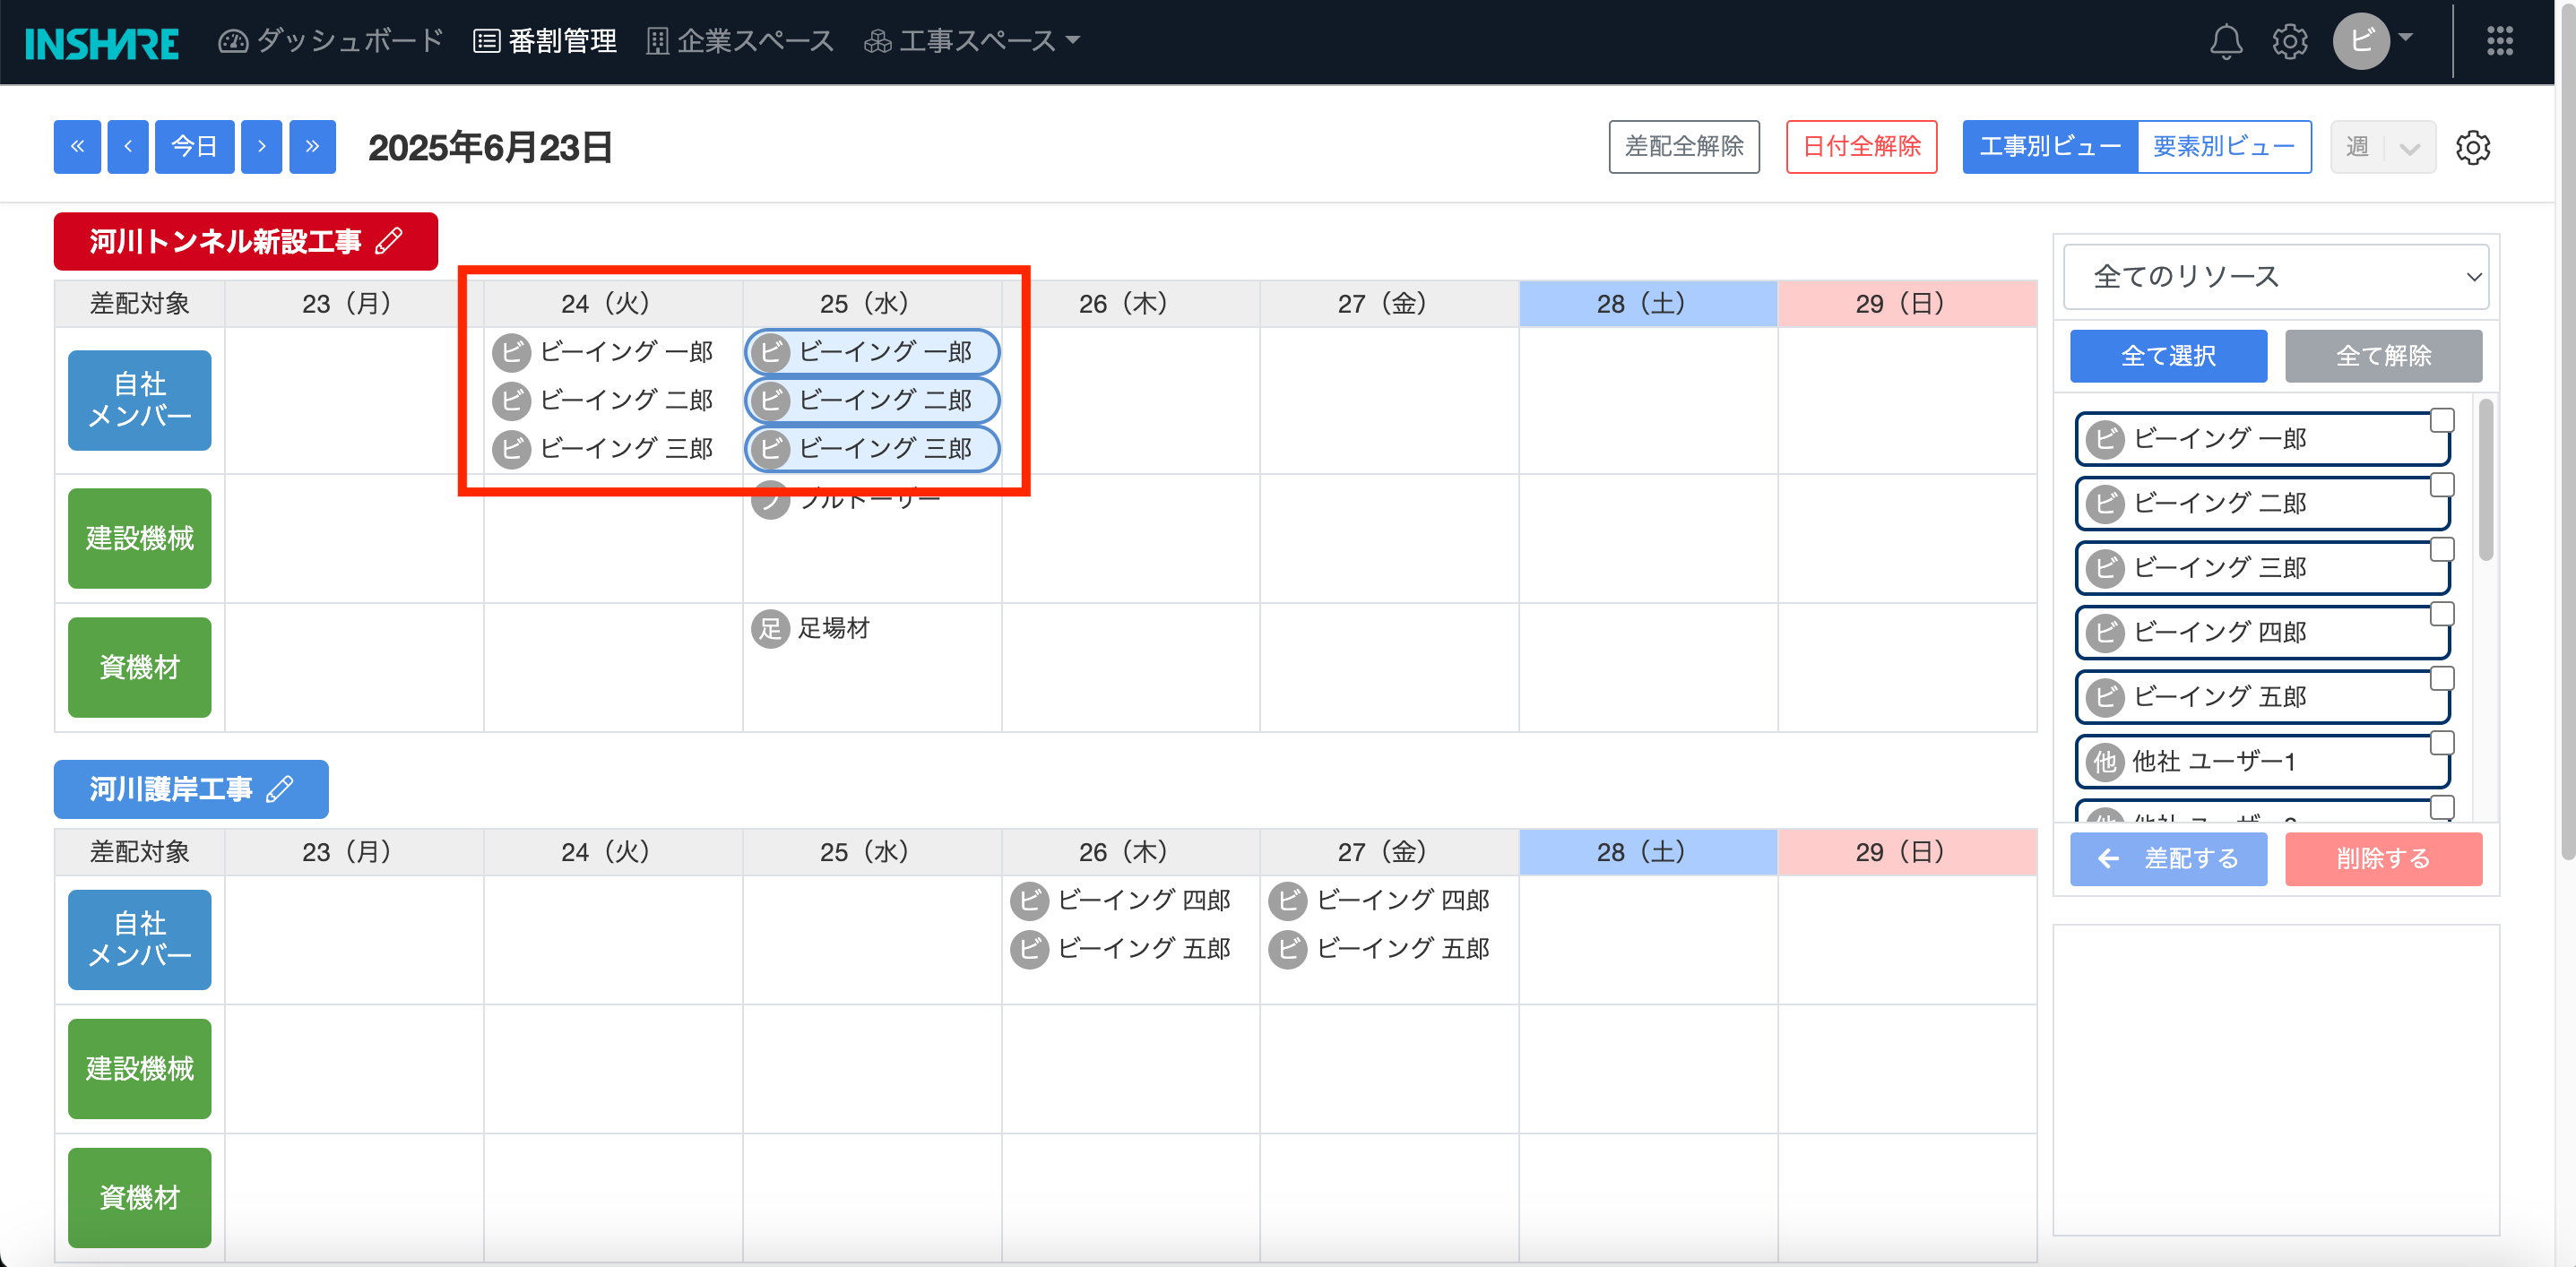Screen dimensions: 2576x1267
Task: Switch to 工事別ビュー tab
Action: click(x=2050, y=147)
